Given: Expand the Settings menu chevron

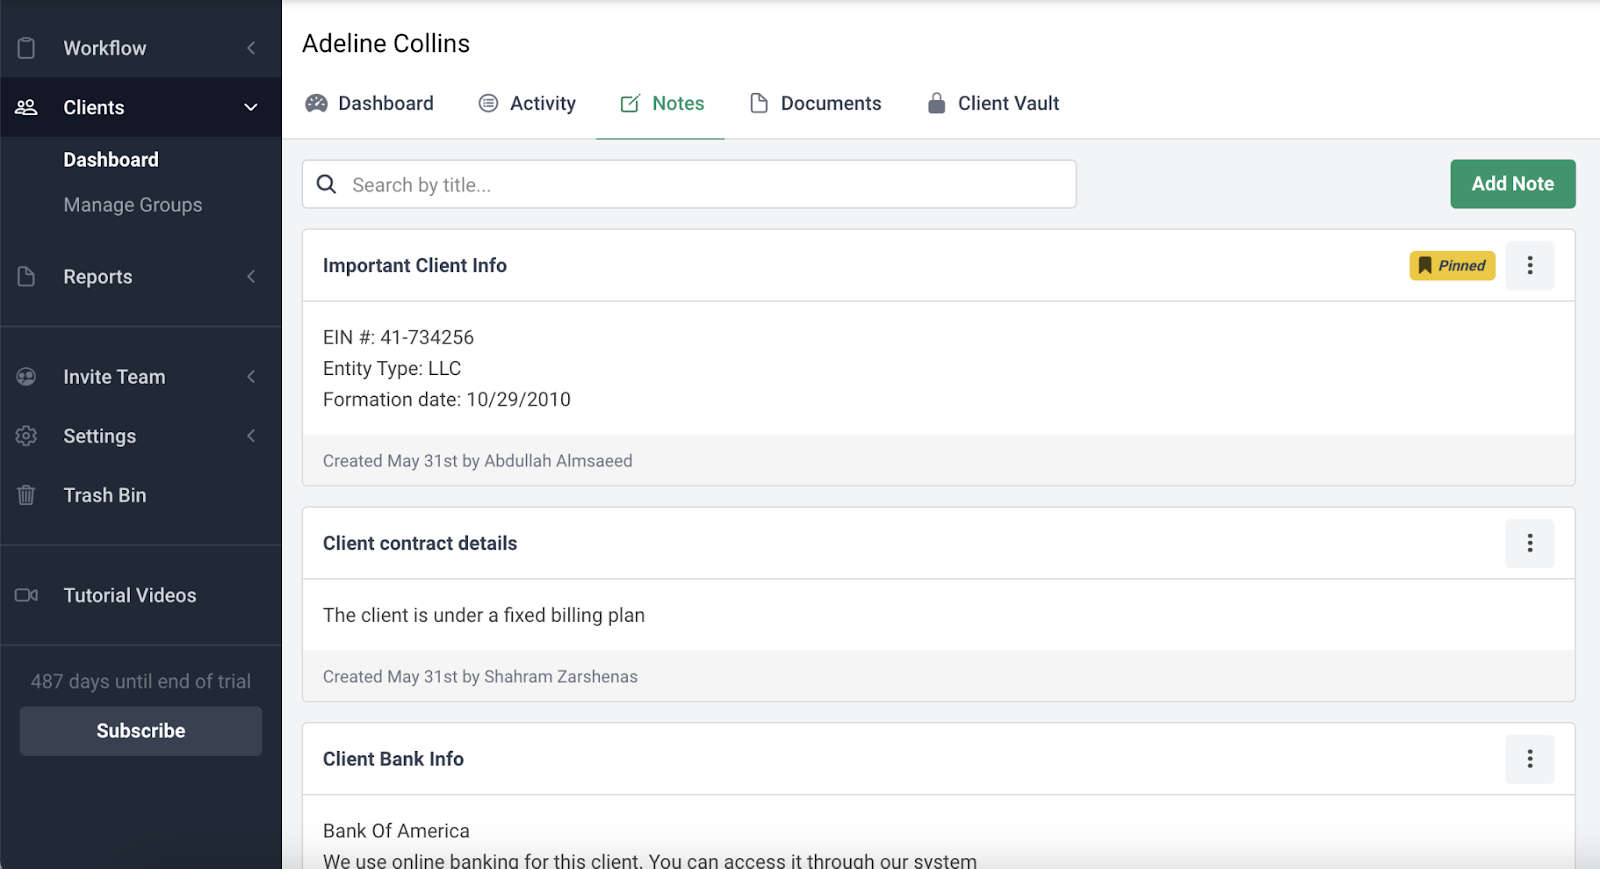Looking at the screenshot, I should 251,436.
